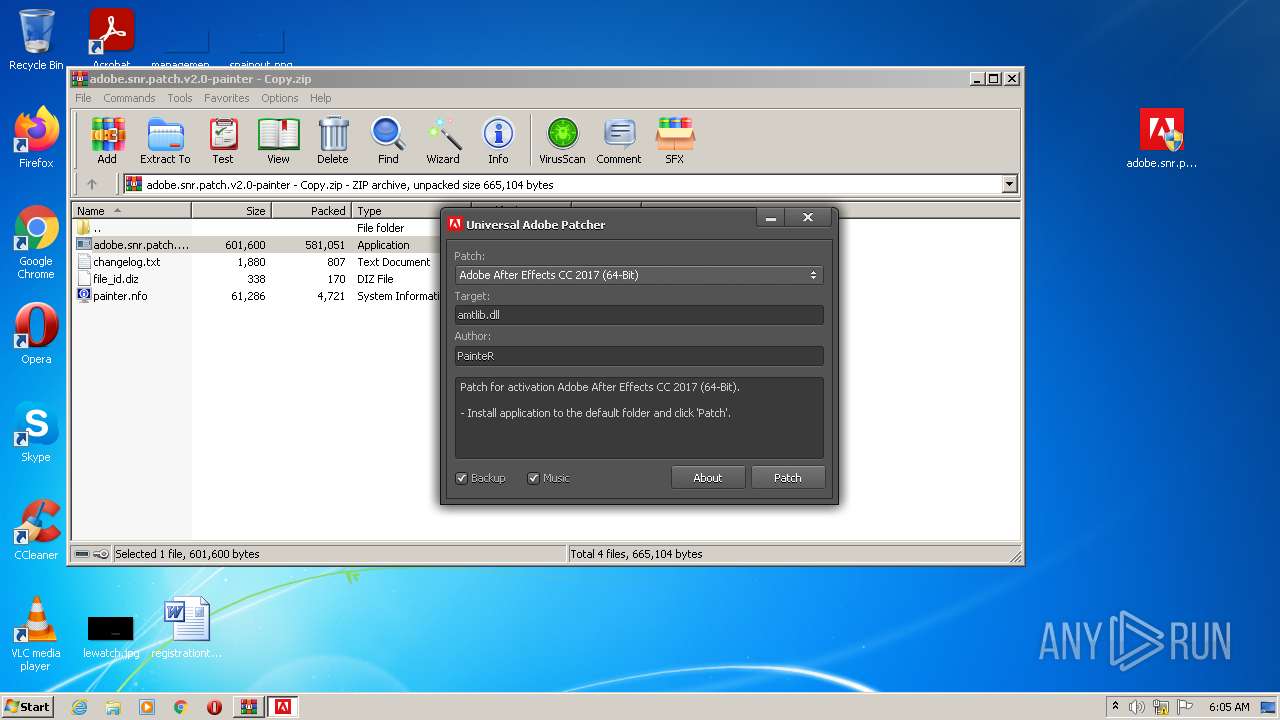
Task: Open the CCleaner desktop shortcut
Action: tap(36, 530)
